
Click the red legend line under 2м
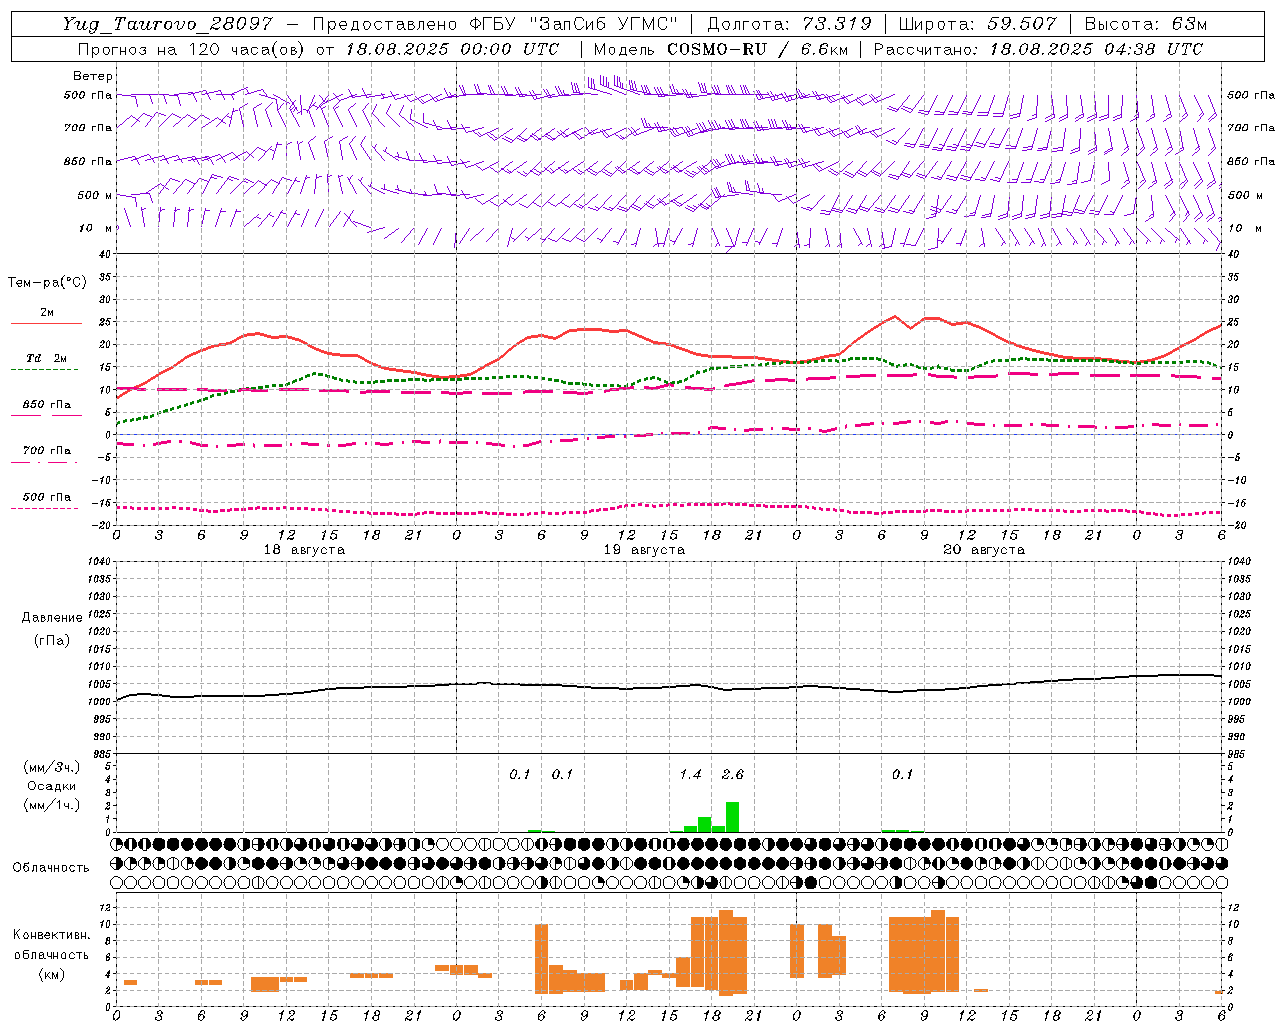point(46,324)
